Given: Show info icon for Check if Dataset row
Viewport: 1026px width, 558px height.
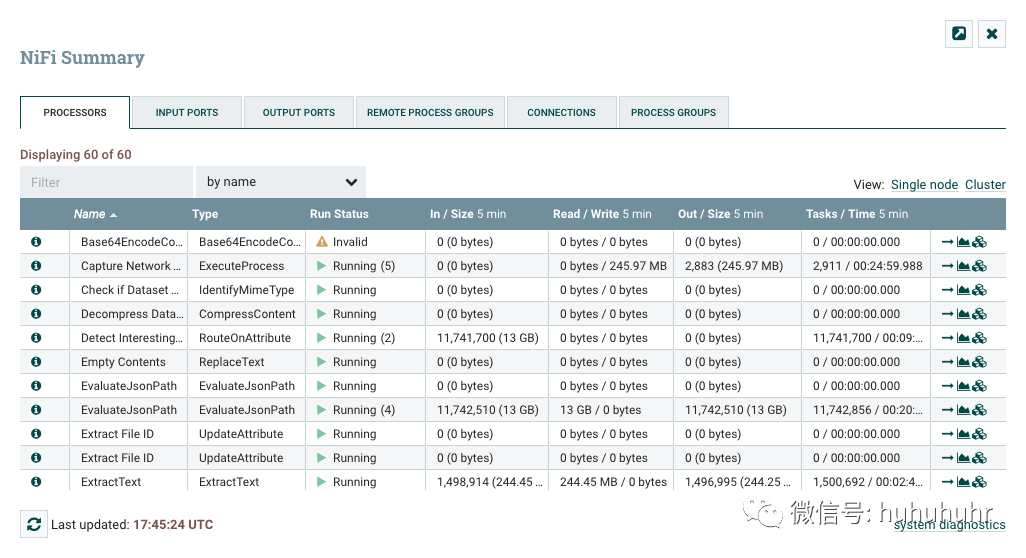Looking at the screenshot, I should (x=36, y=289).
